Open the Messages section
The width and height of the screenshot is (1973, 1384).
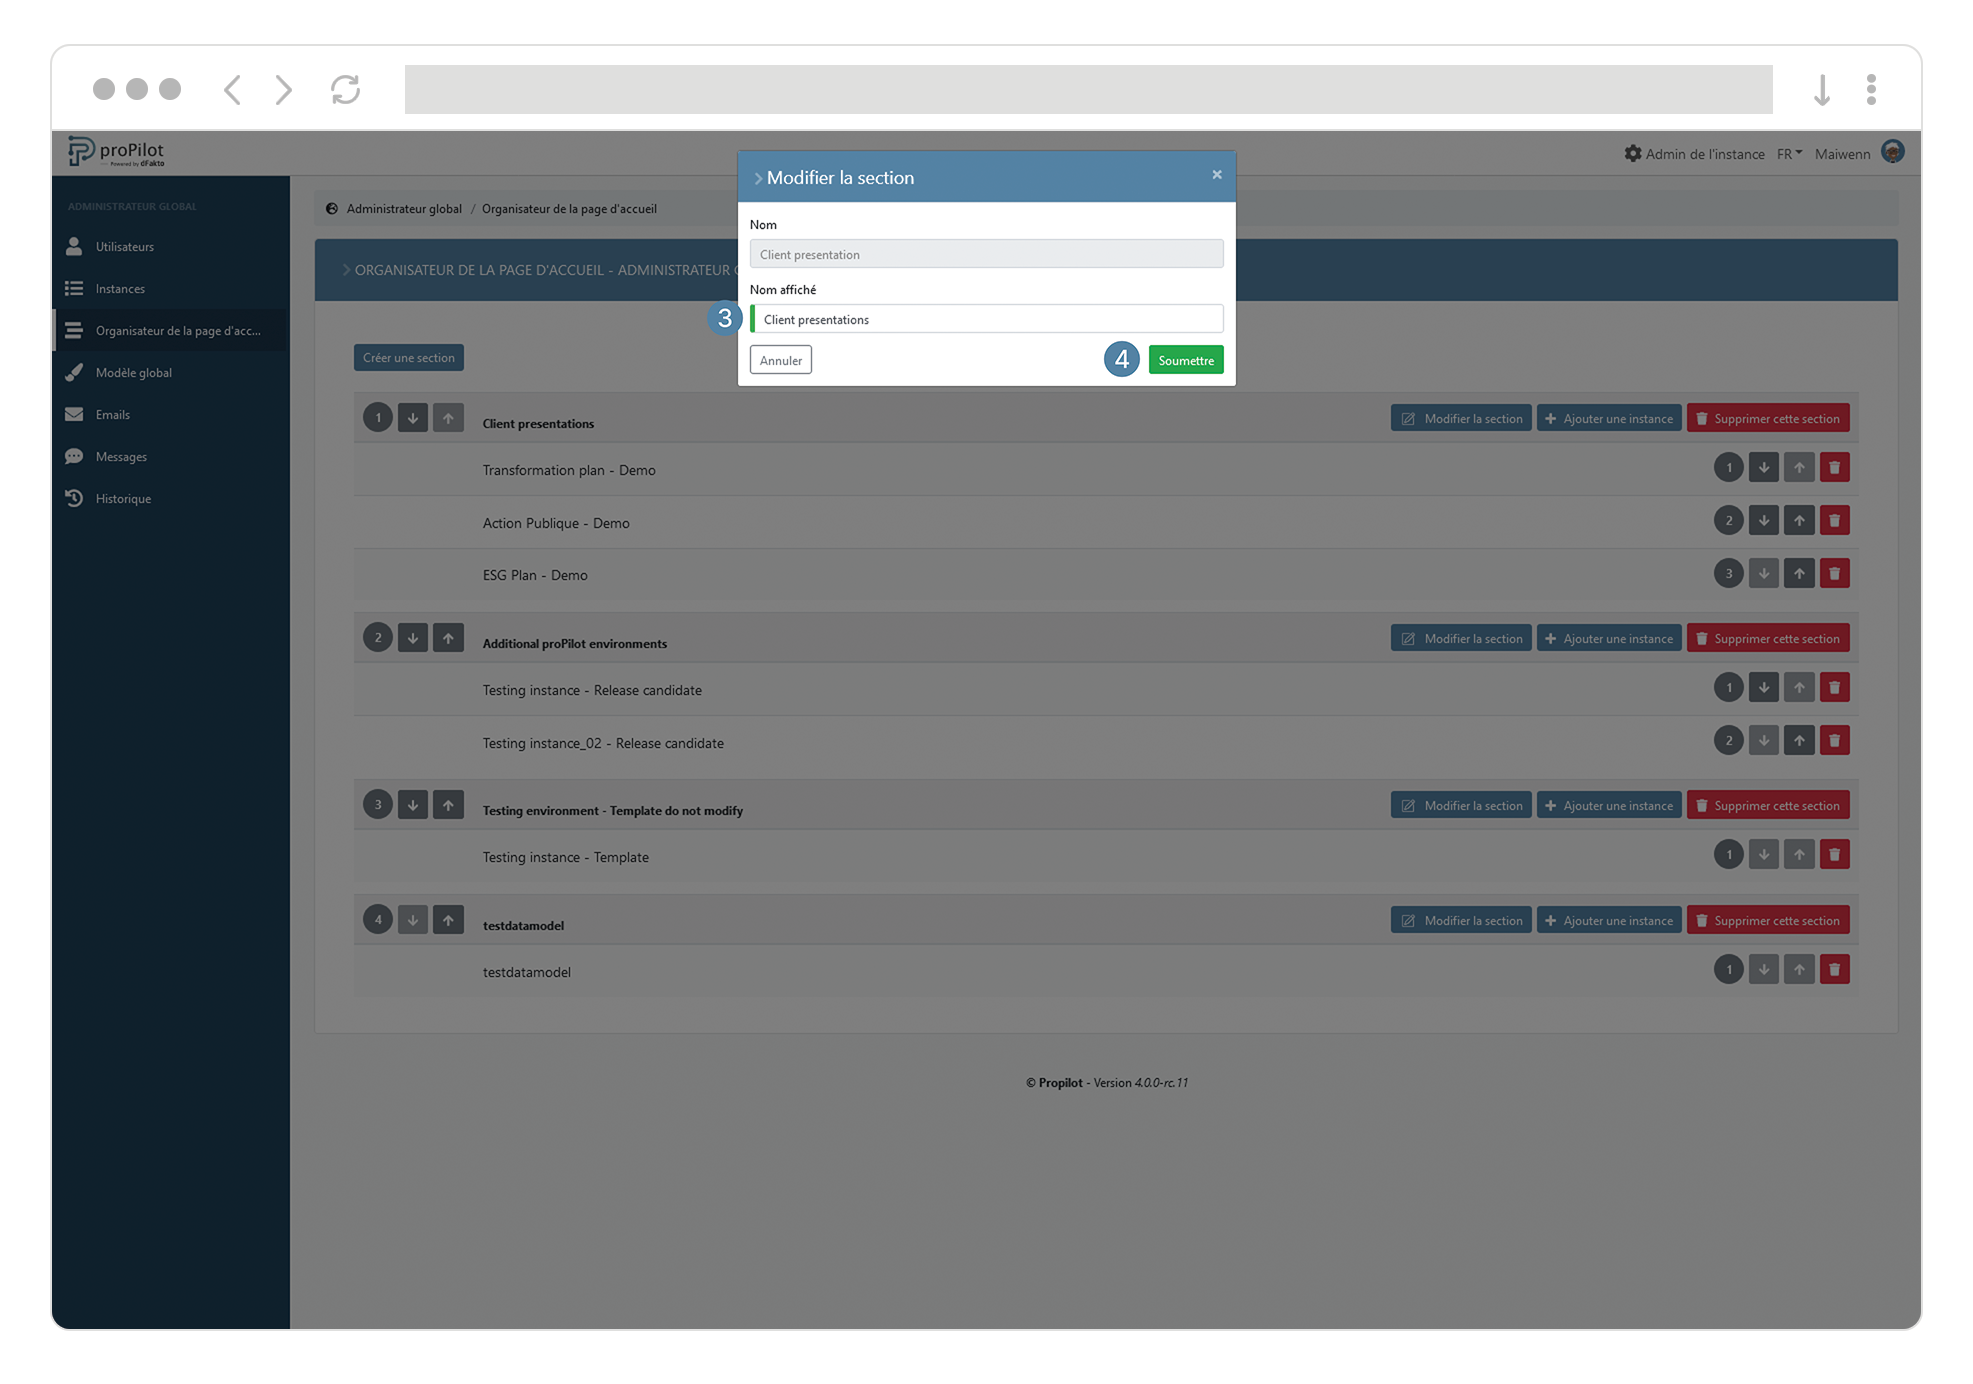(121, 456)
